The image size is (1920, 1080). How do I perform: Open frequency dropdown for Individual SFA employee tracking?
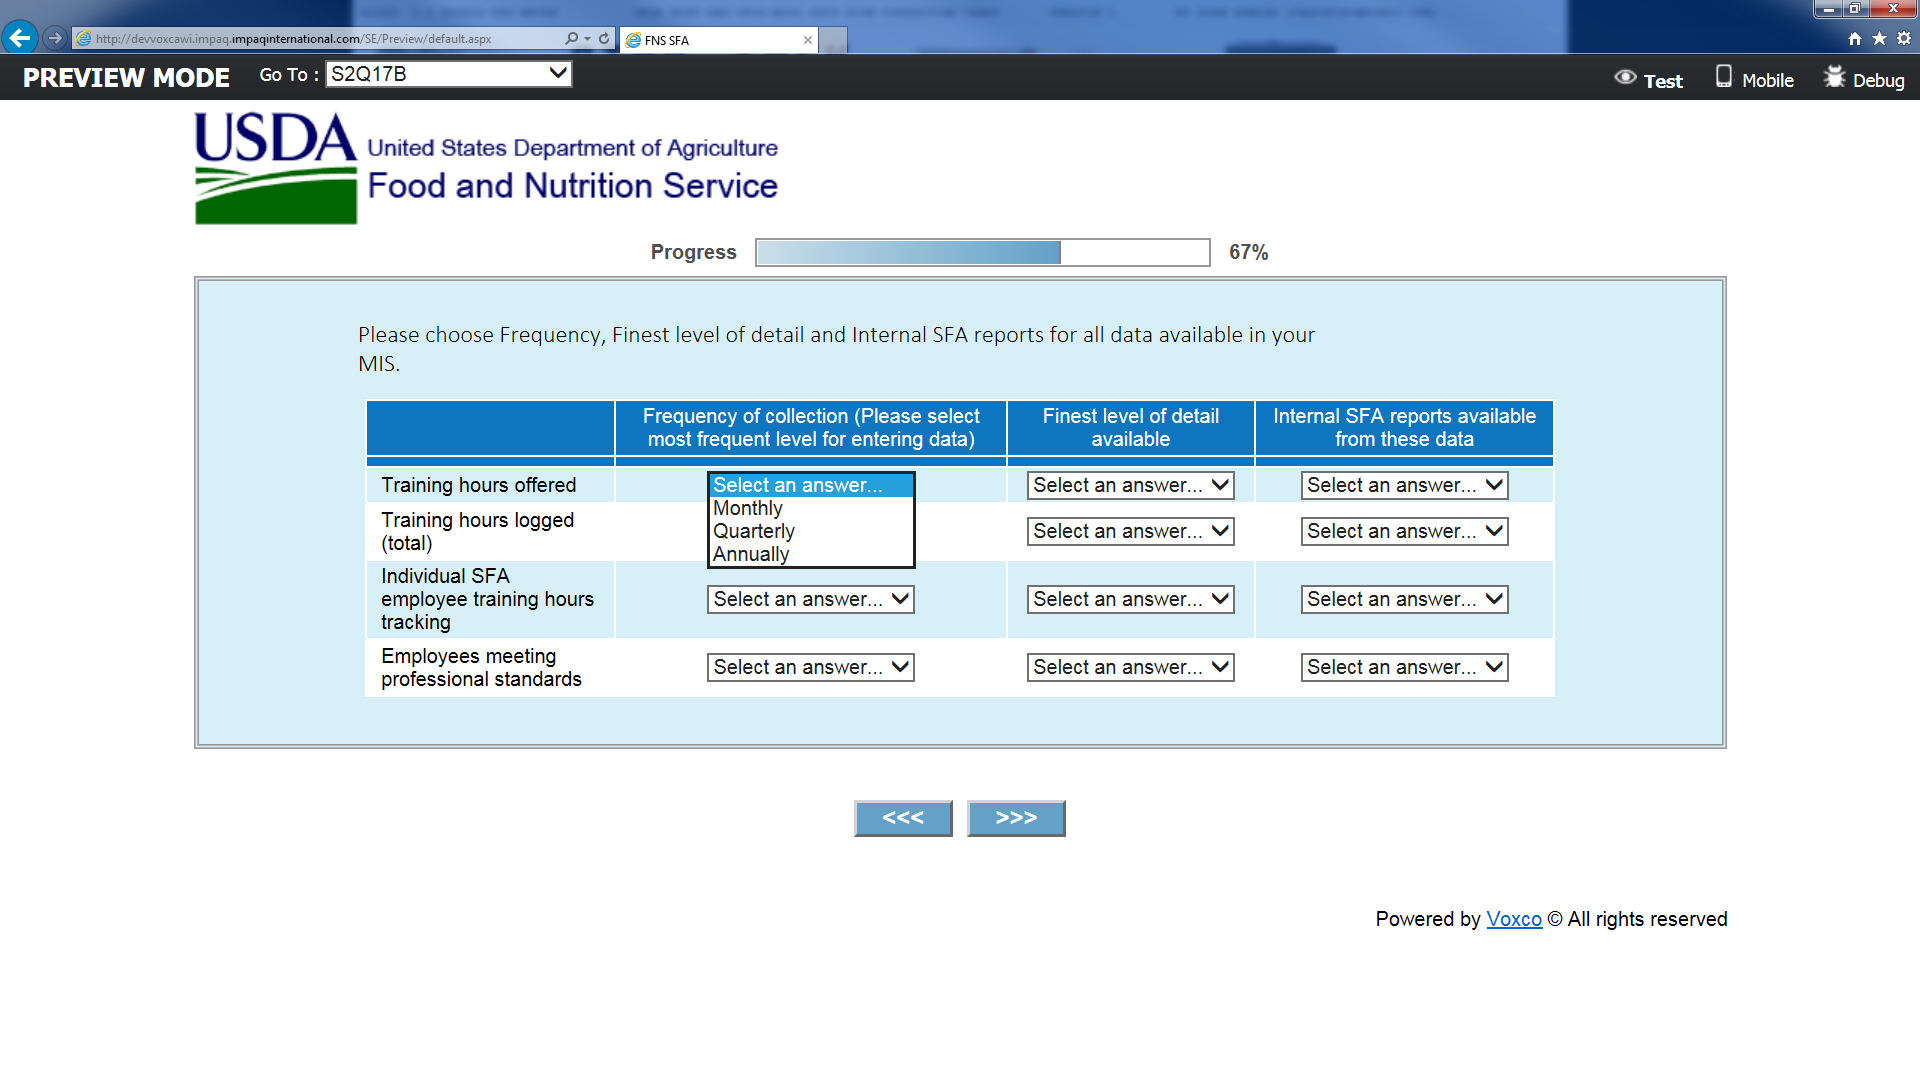[x=810, y=599]
